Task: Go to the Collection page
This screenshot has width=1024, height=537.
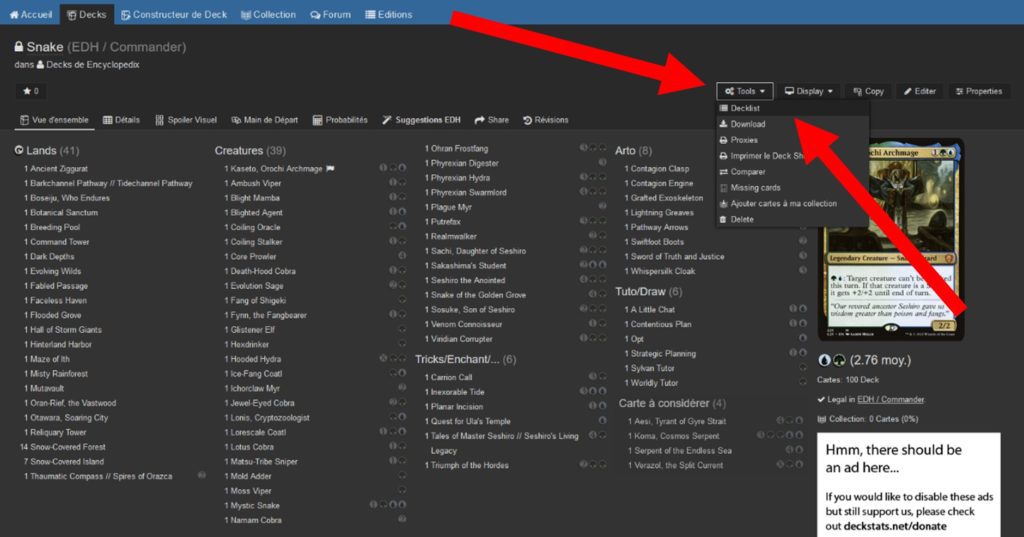Action: pos(268,14)
